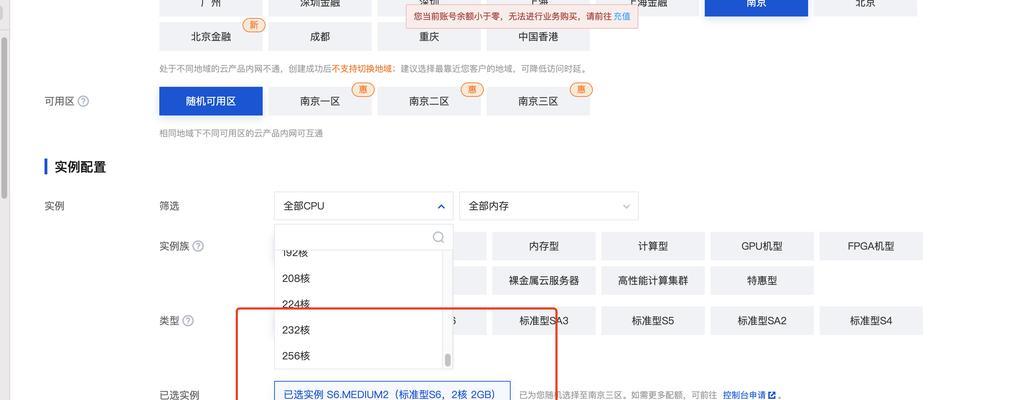Open the 全部内存 dropdown
This screenshot has width=1027, height=400.
(x=549, y=206)
